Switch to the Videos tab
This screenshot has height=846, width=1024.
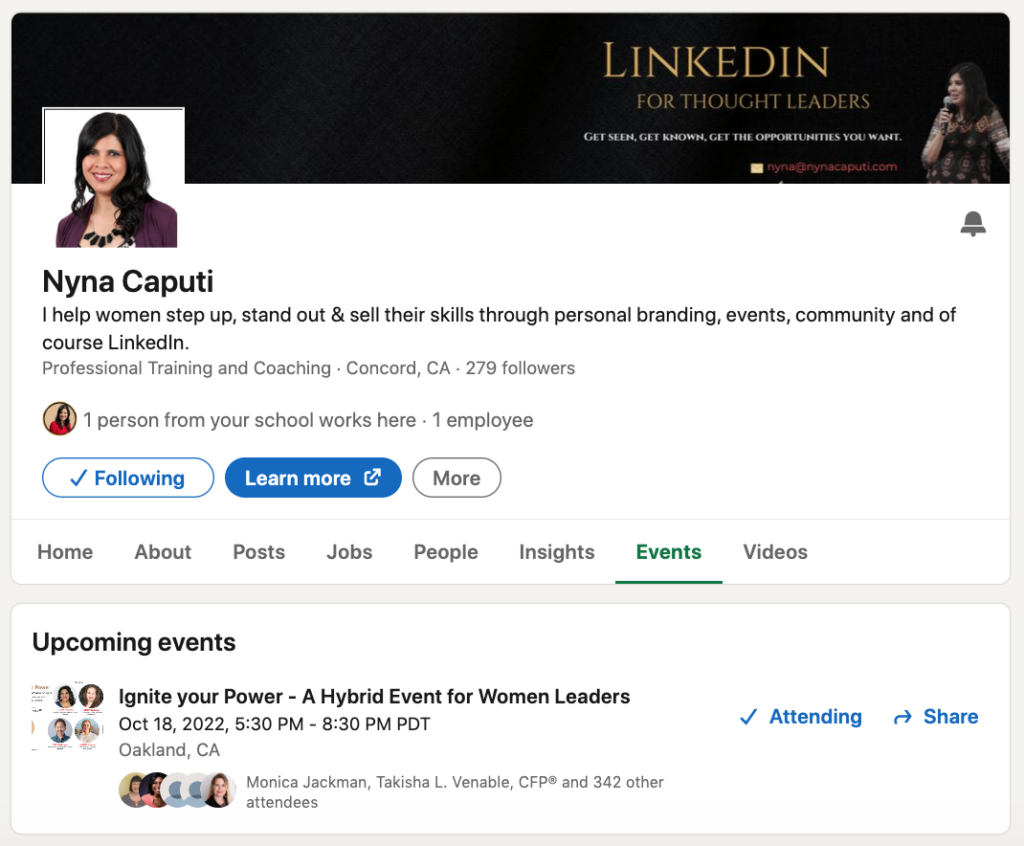(775, 552)
